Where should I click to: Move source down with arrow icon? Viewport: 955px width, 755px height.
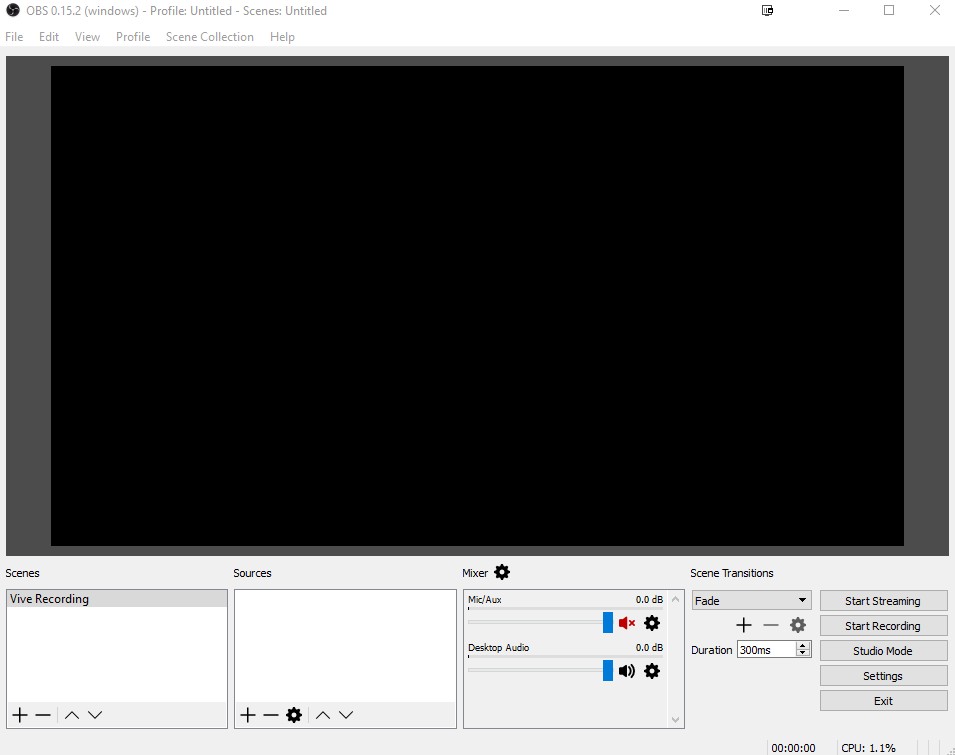(x=346, y=715)
